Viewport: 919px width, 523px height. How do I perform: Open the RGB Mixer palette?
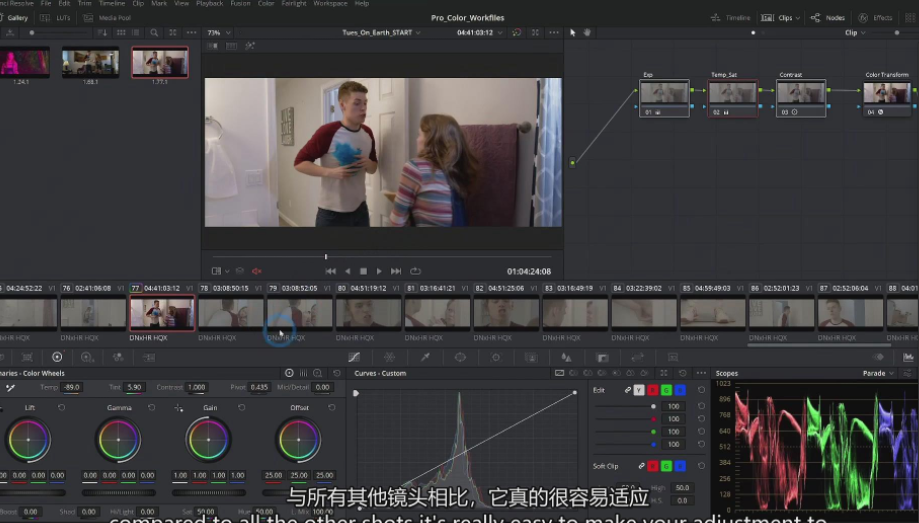(x=118, y=357)
